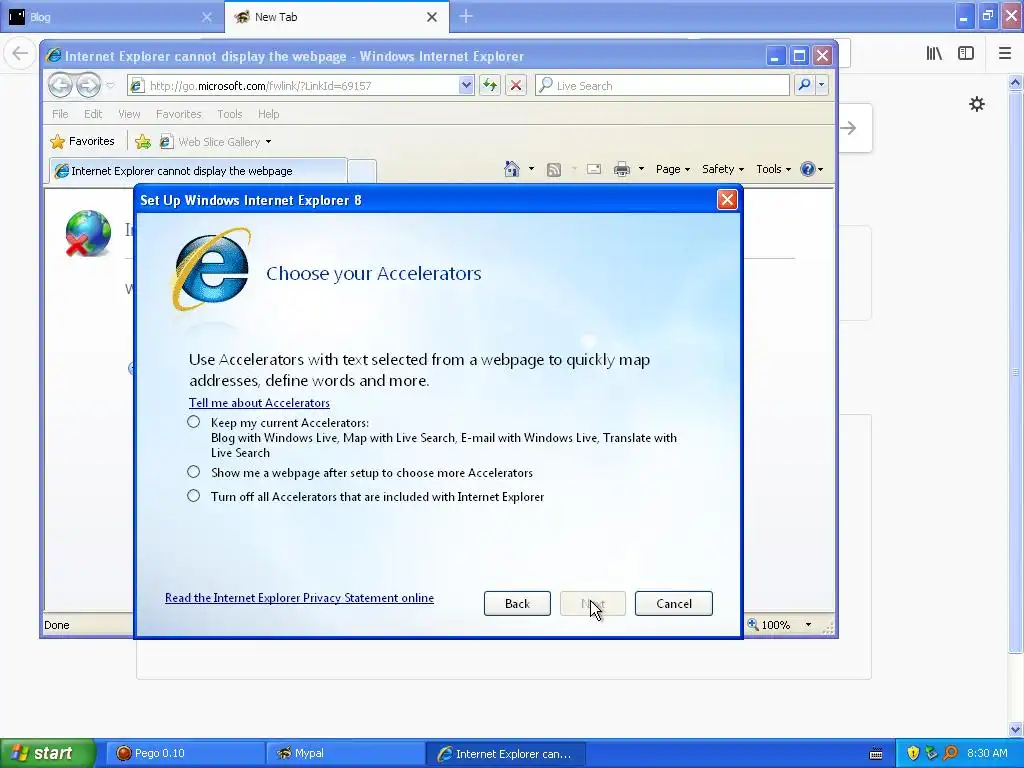Viewport: 1024px width, 768px height.
Task: Open the Tools command bar menu
Action: tap(773, 169)
